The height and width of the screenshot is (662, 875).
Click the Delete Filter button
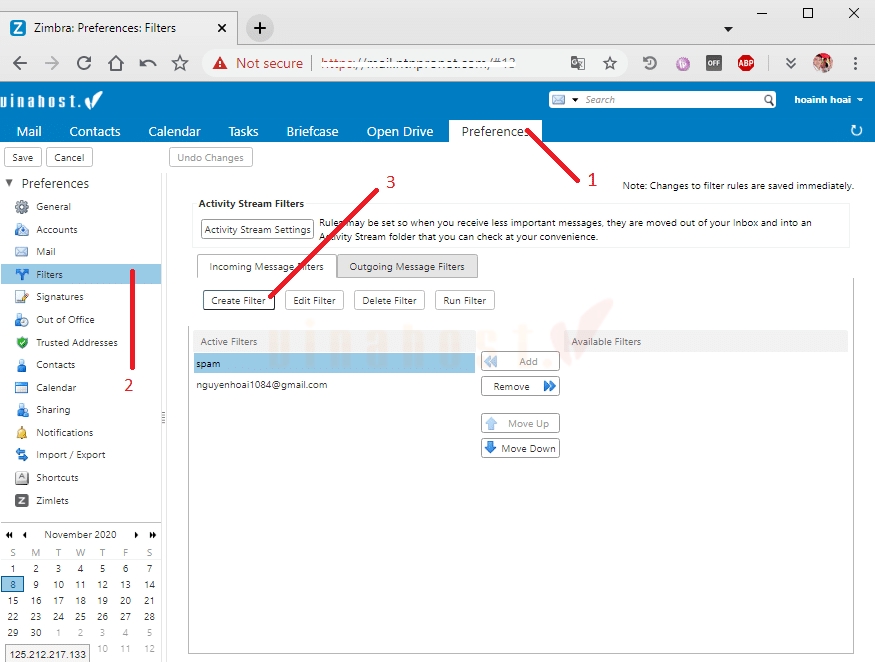(x=389, y=300)
